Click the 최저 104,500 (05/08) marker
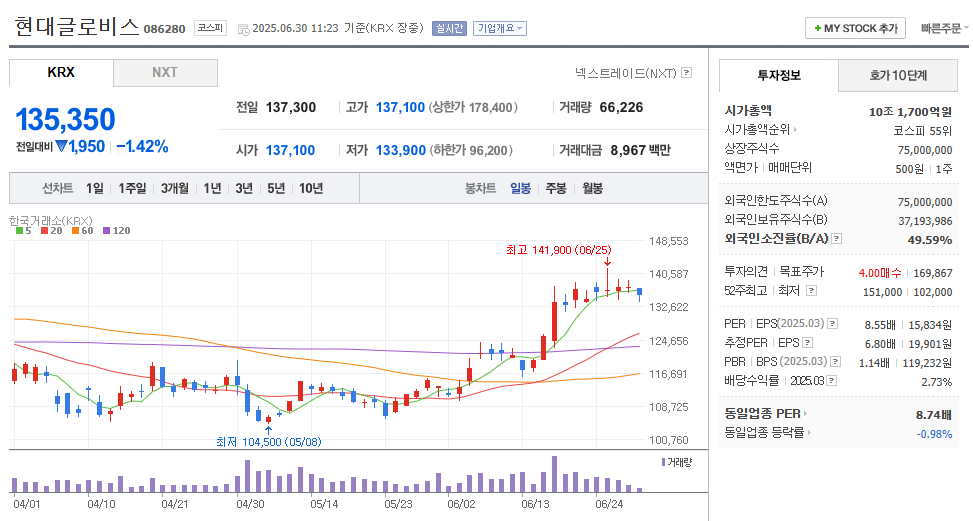This screenshot has height=521, width=973. (x=269, y=442)
